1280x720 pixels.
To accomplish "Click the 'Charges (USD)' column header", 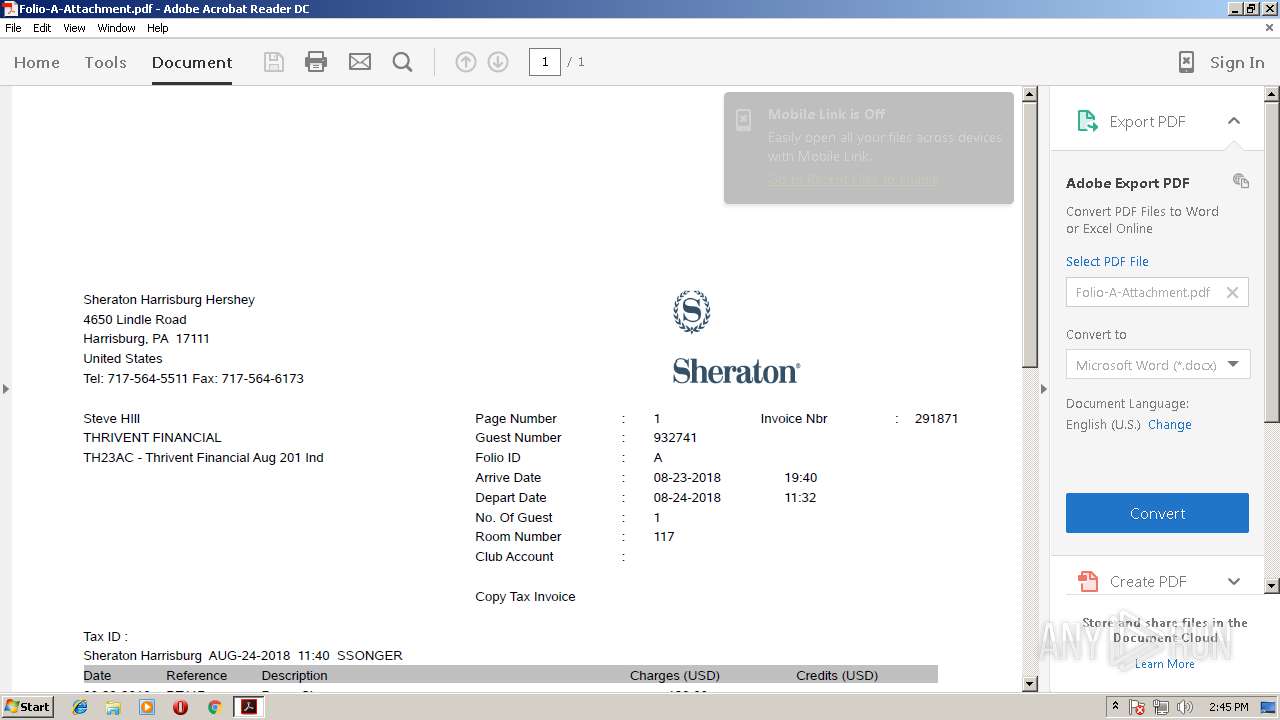I will coord(675,676).
